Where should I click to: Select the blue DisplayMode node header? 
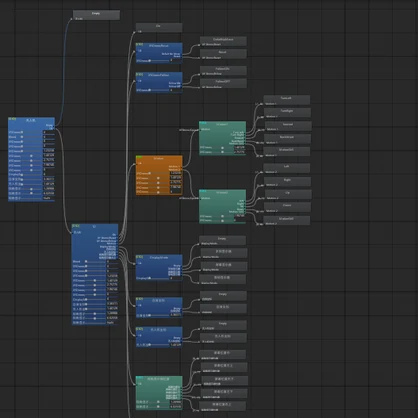[159, 257]
